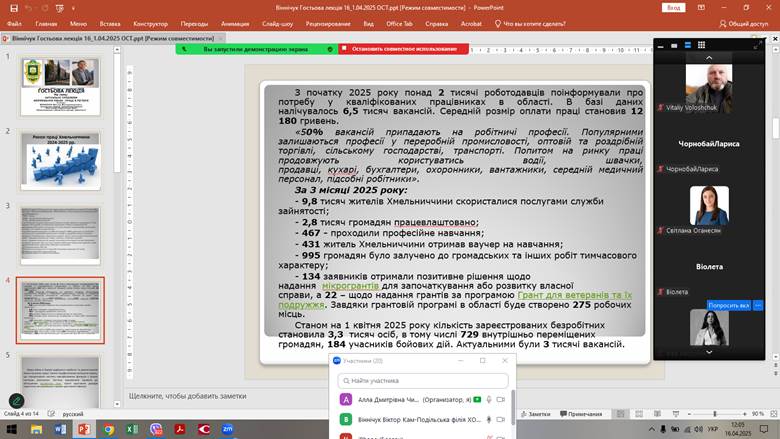
Task: Click Остановить совместное использование button
Action: 403,48
